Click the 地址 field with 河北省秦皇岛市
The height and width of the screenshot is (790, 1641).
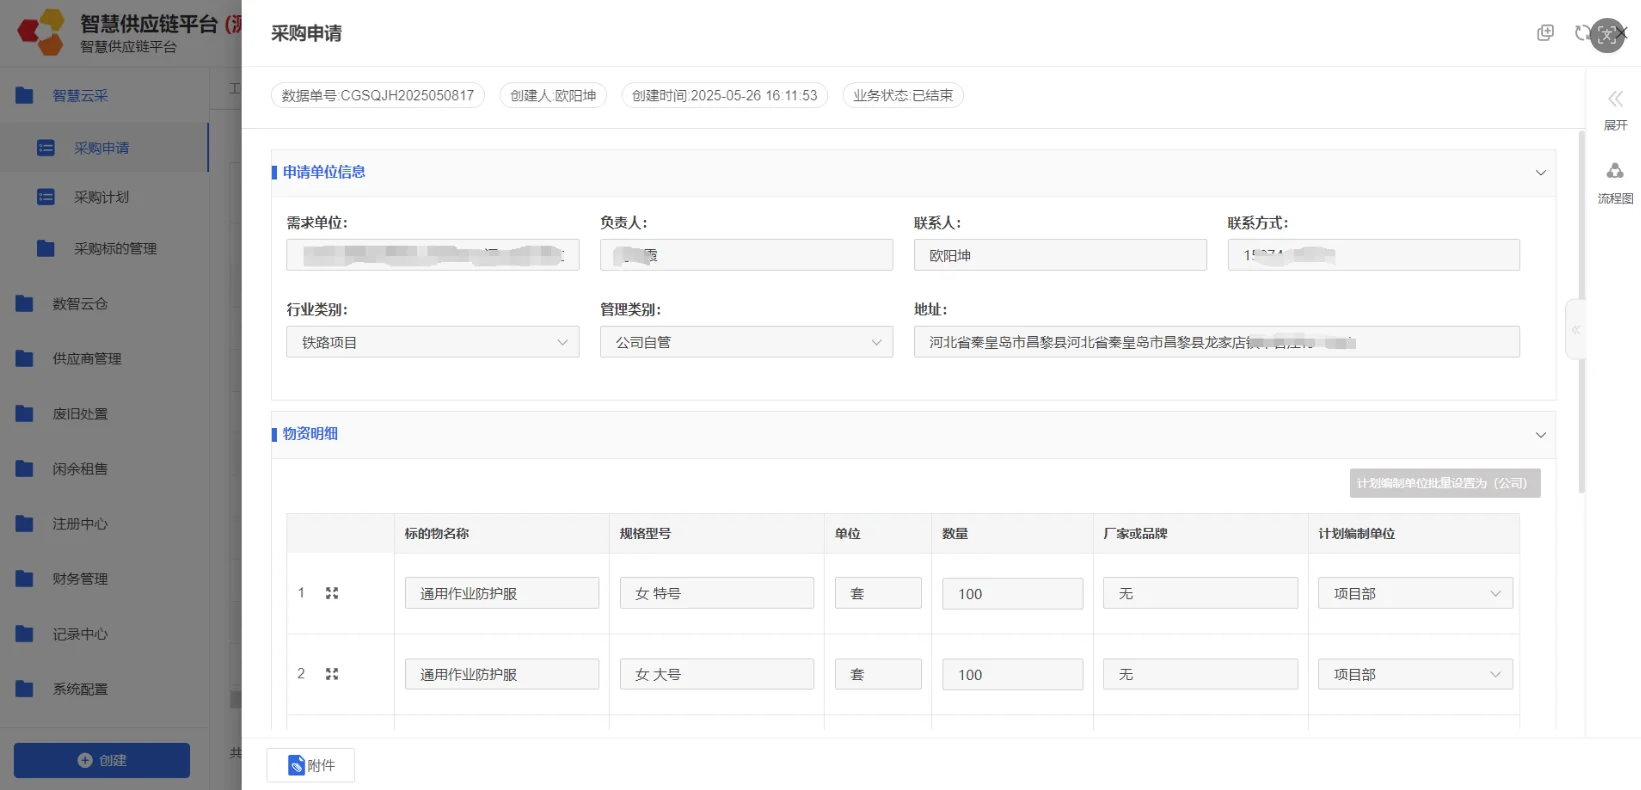1217,342
